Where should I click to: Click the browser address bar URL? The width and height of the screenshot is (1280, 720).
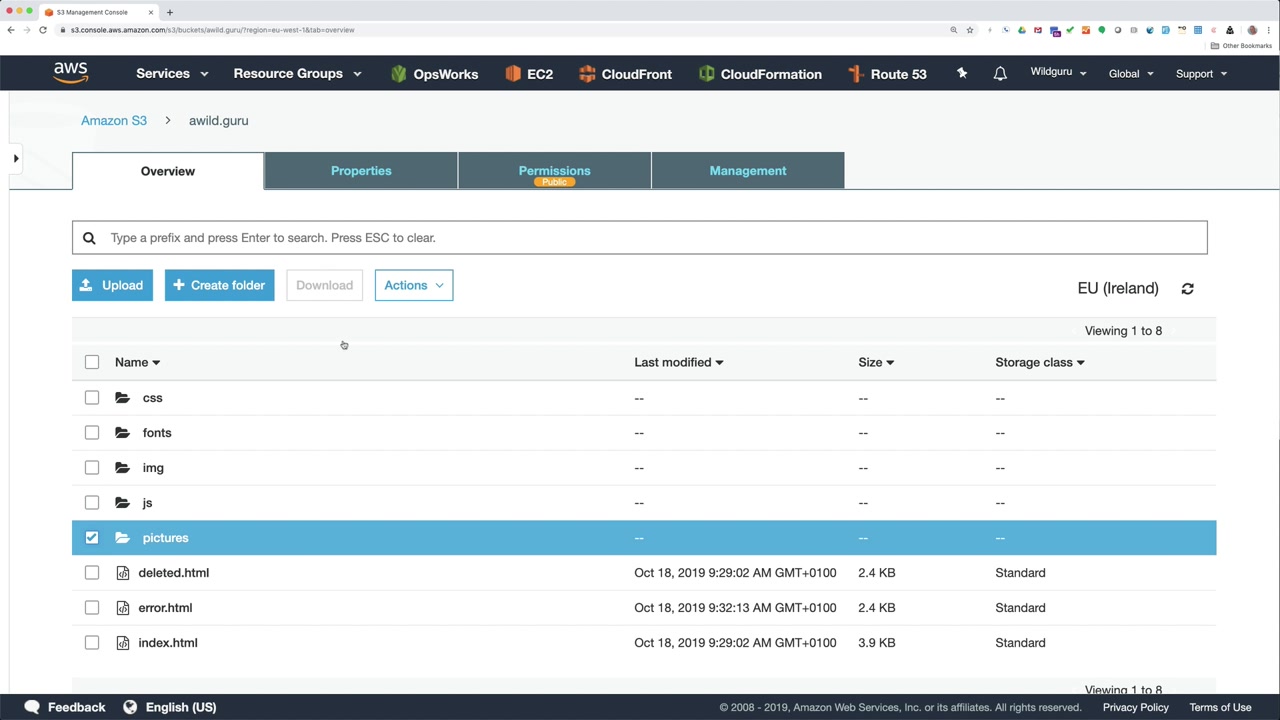tap(213, 30)
